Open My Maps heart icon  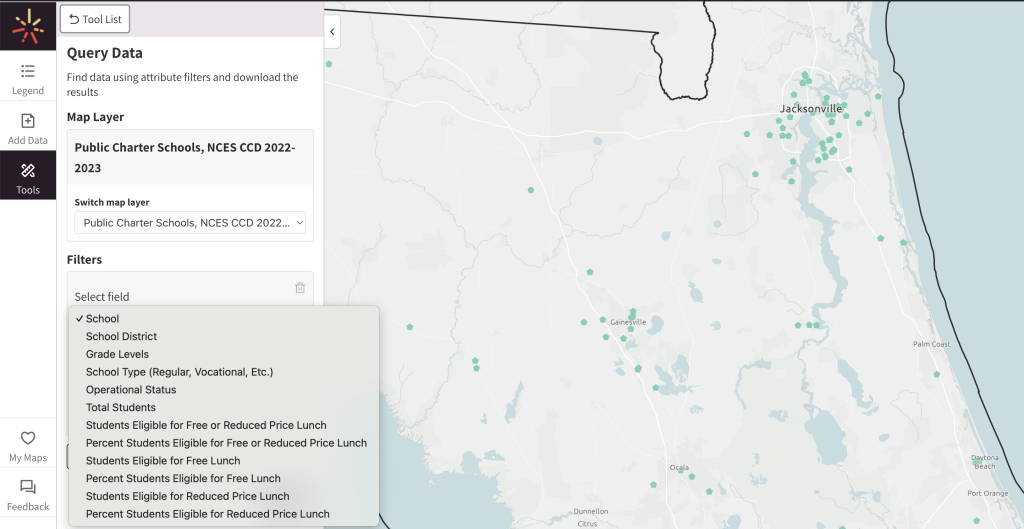point(28,446)
